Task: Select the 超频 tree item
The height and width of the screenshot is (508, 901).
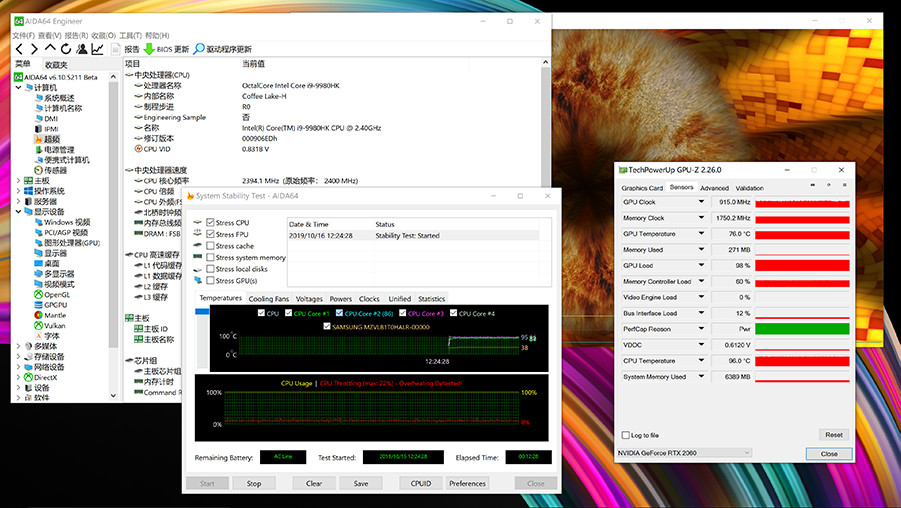Action: (x=52, y=139)
